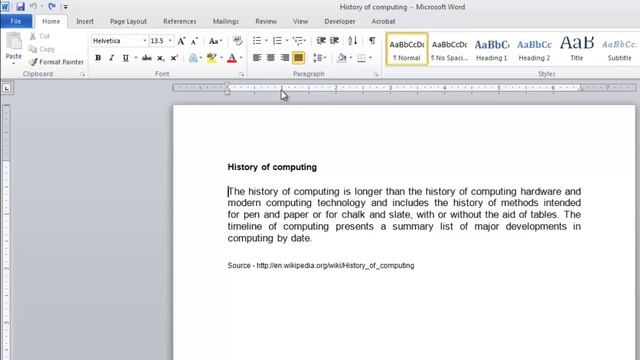Center the text
Viewport: 640px width, 360px height.
pyautogui.click(x=271, y=58)
